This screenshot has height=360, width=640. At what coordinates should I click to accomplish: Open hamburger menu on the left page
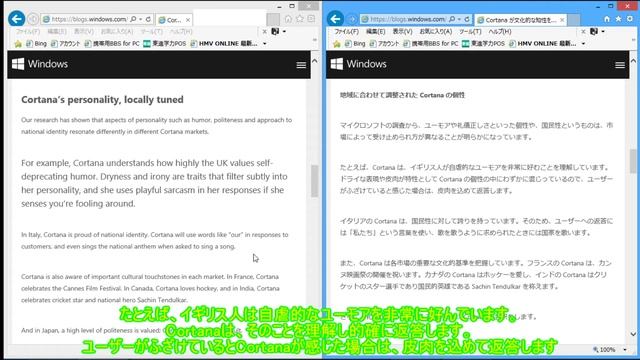pyautogui.click(x=301, y=65)
